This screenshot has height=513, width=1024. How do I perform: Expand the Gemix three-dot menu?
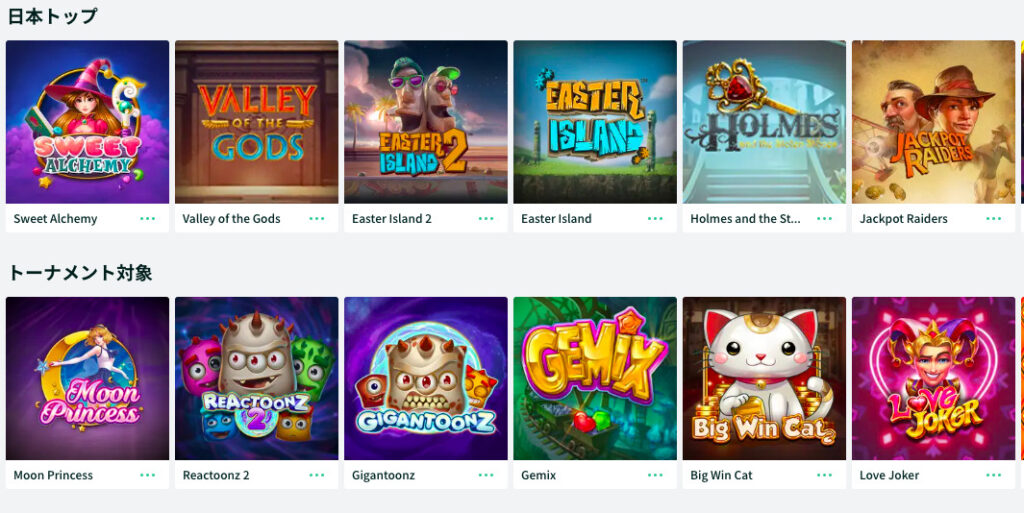point(655,475)
